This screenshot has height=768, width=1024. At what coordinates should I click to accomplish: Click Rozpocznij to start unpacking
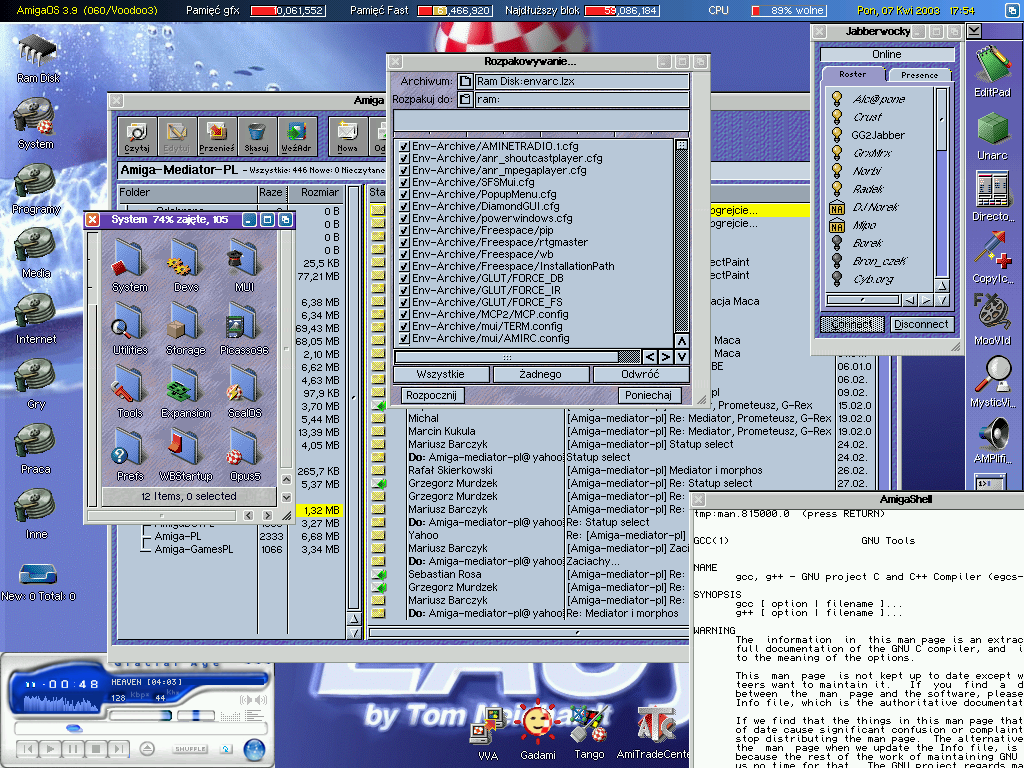pyautogui.click(x=433, y=395)
